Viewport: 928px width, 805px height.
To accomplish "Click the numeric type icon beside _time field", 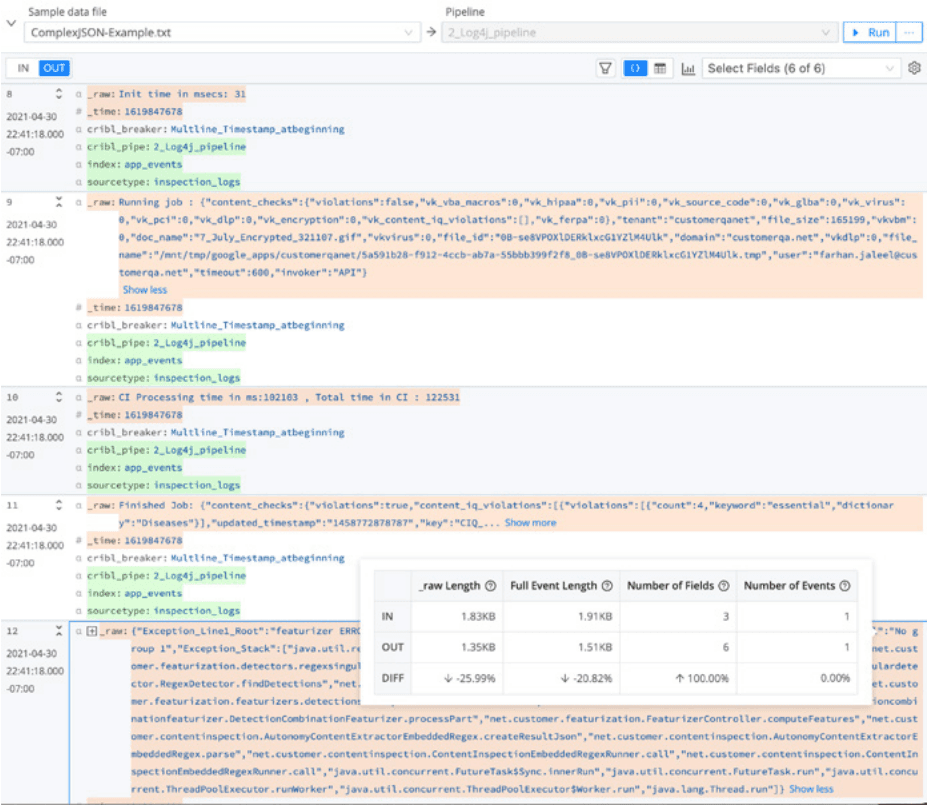I will (x=78, y=110).
